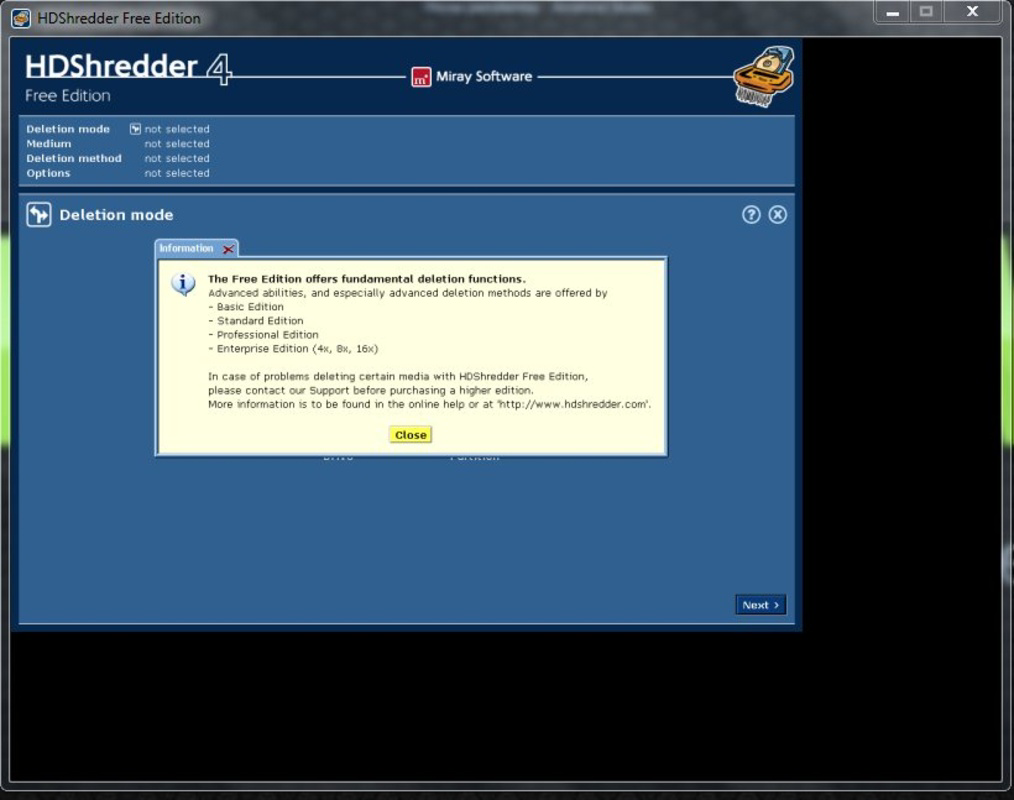Image resolution: width=1014 pixels, height=800 pixels.
Task: Click the 'Options' summary label
Action: (x=48, y=173)
